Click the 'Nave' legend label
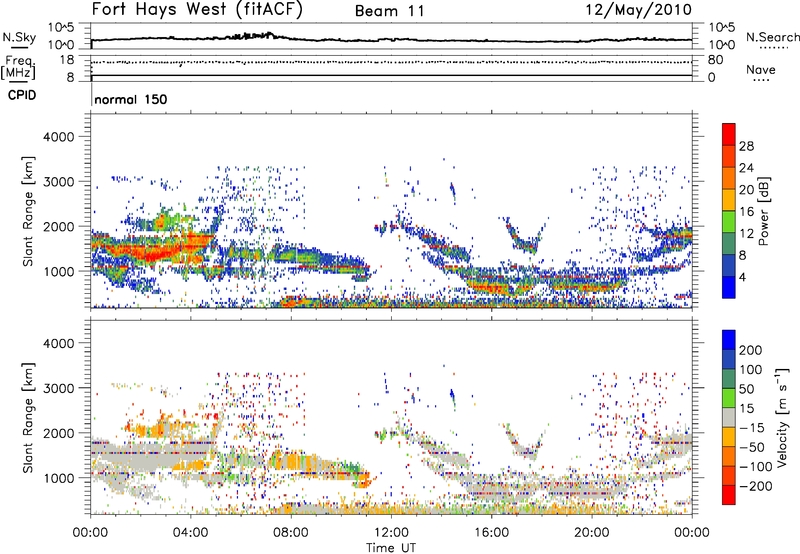 tap(761, 70)
